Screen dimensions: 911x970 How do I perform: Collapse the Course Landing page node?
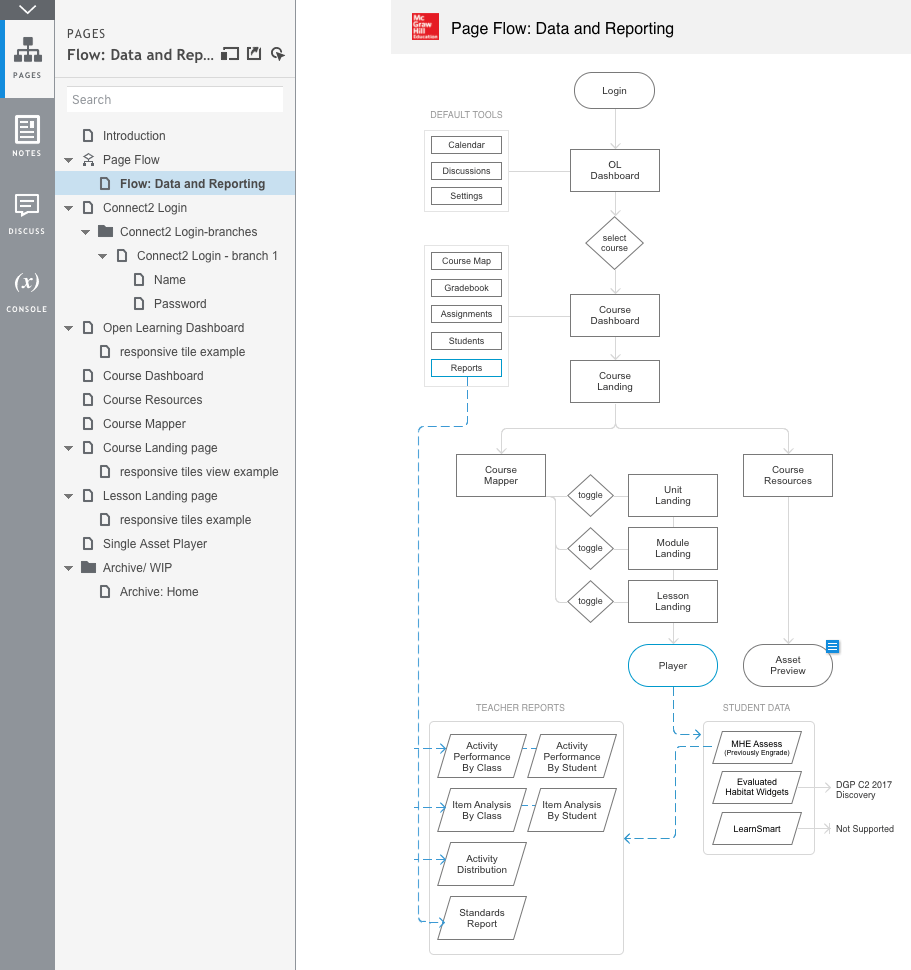pos(69,449)
